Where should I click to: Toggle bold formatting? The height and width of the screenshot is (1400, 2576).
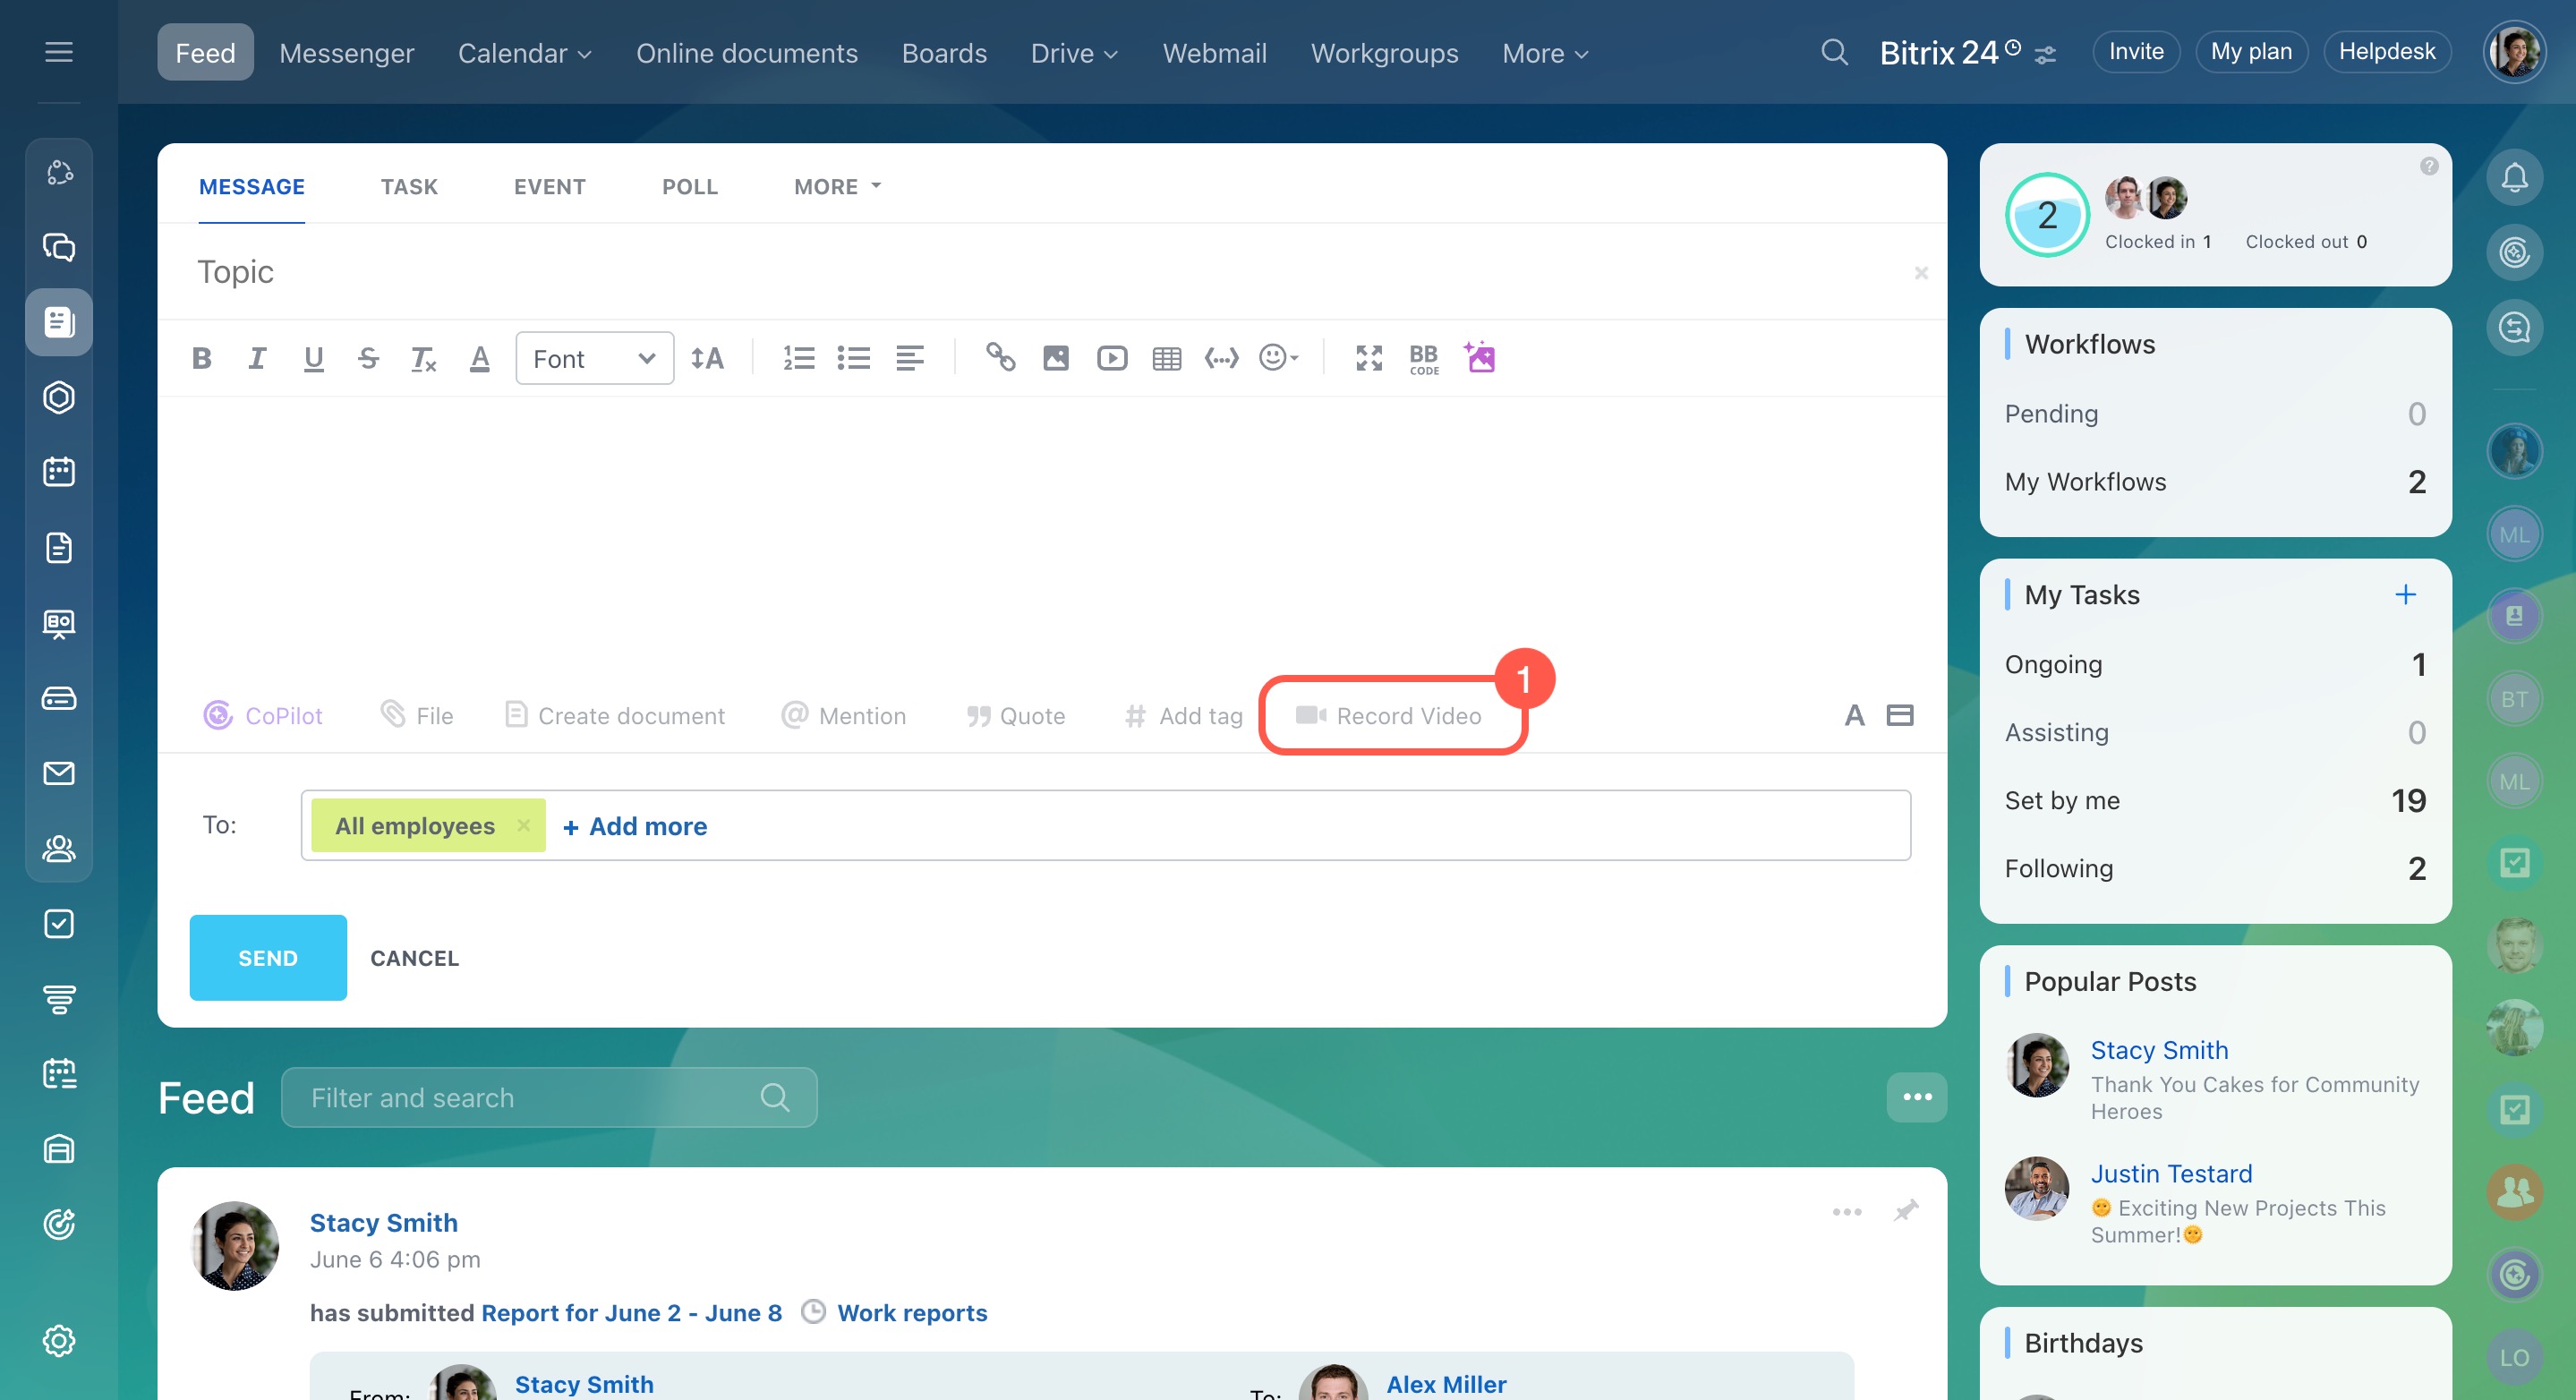click(x=201, y=358)
